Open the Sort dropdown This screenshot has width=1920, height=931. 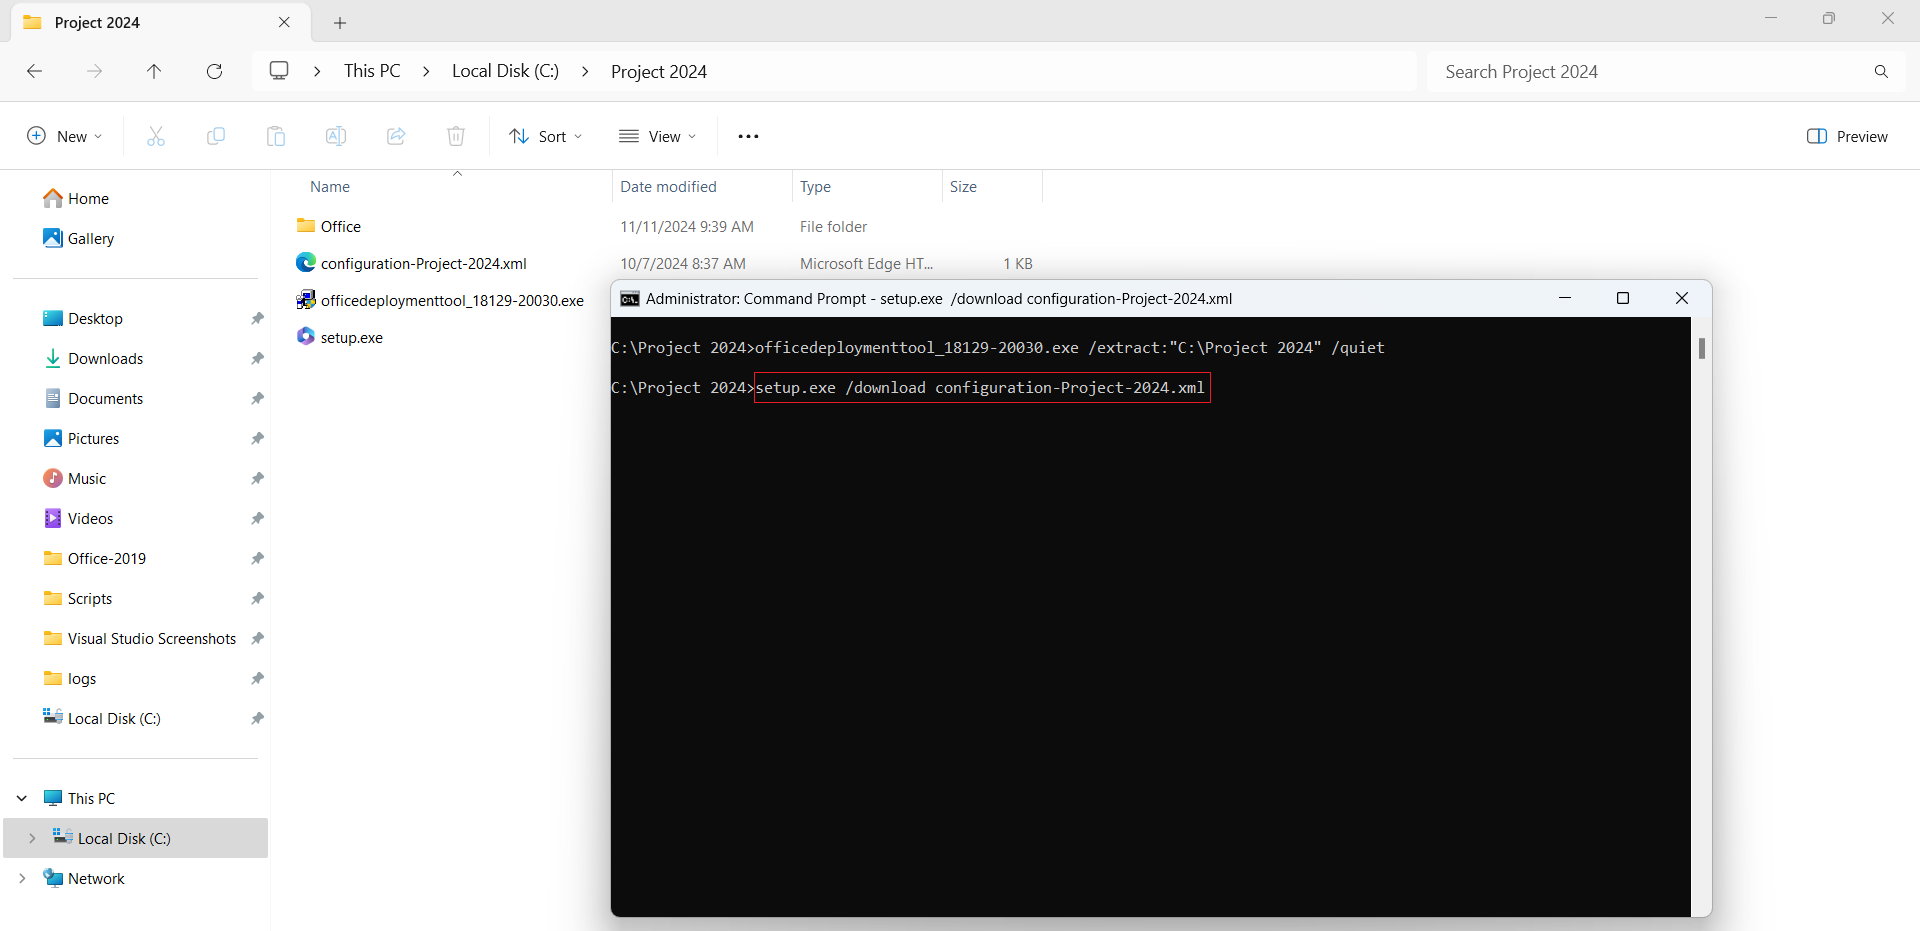pyautogui.click(x=545, y=136)
